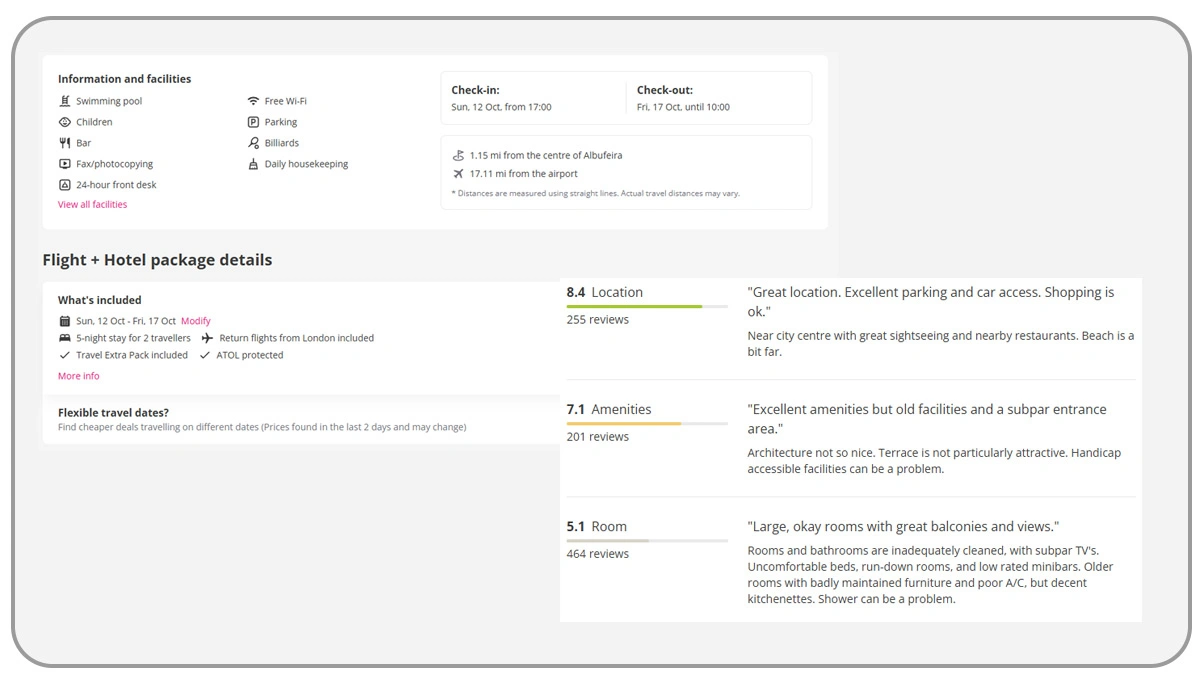Click the Bar fork-and-knife icon
The width and height of the screenshot is (1202, 684).
[65, 142]
